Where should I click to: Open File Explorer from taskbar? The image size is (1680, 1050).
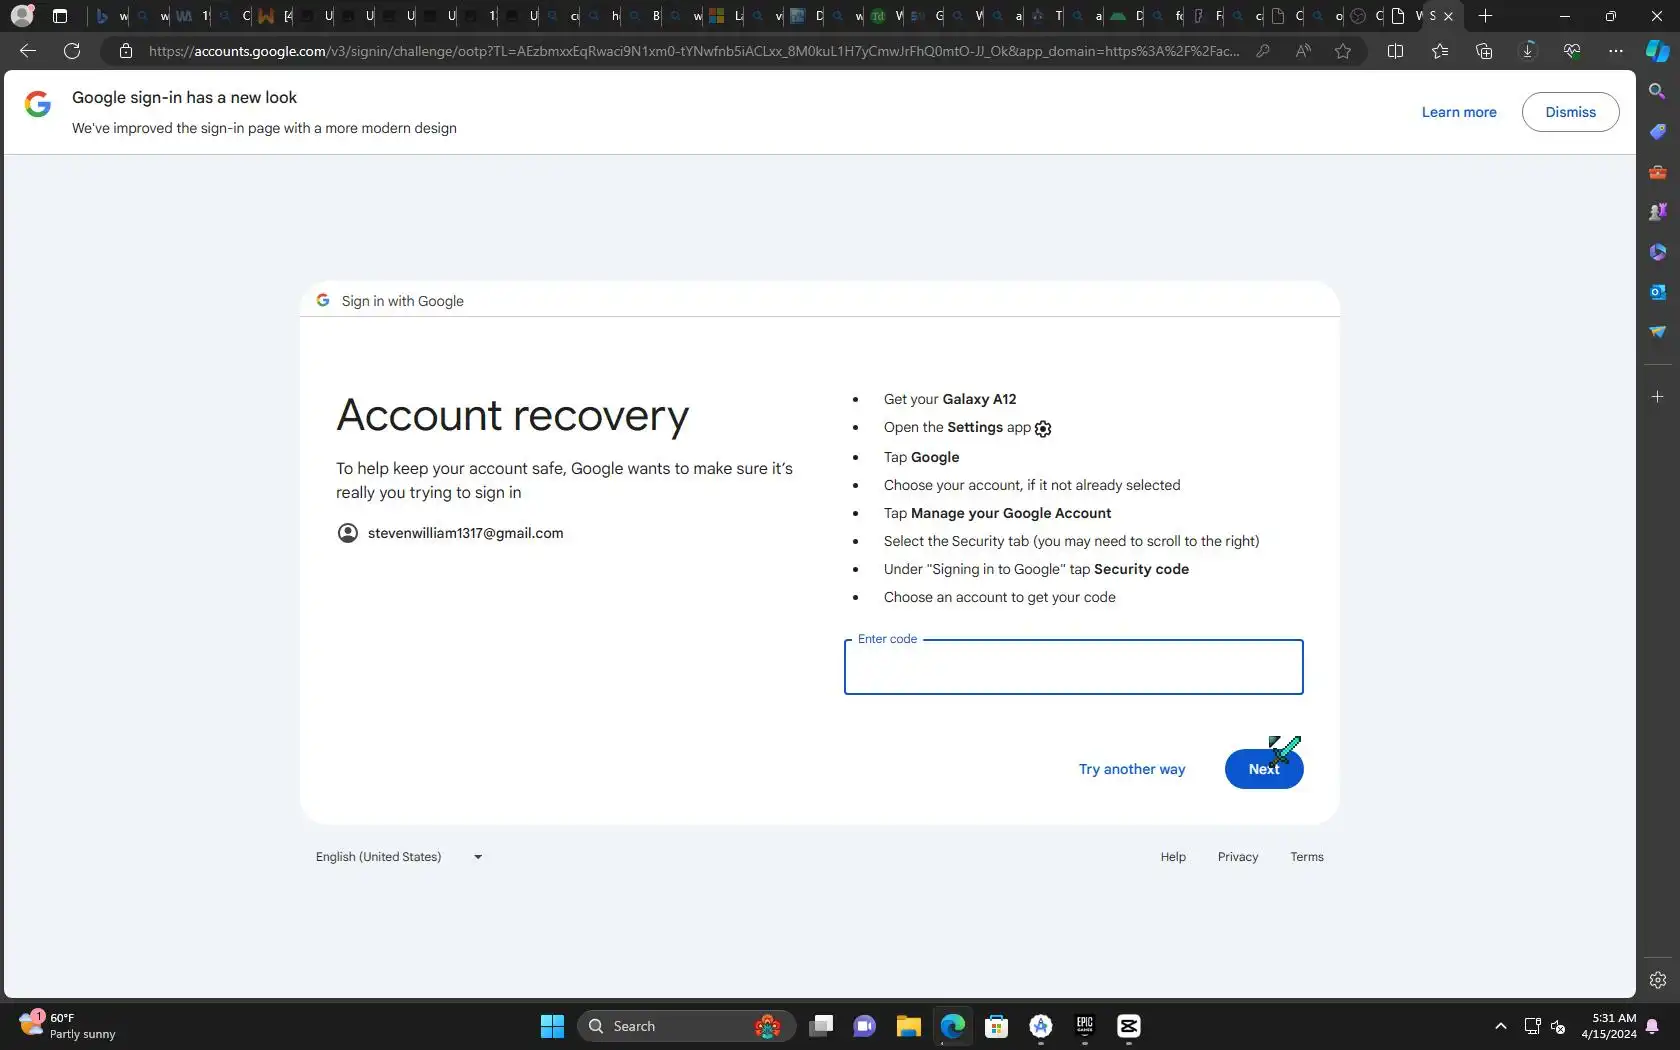click(908, 1026)
